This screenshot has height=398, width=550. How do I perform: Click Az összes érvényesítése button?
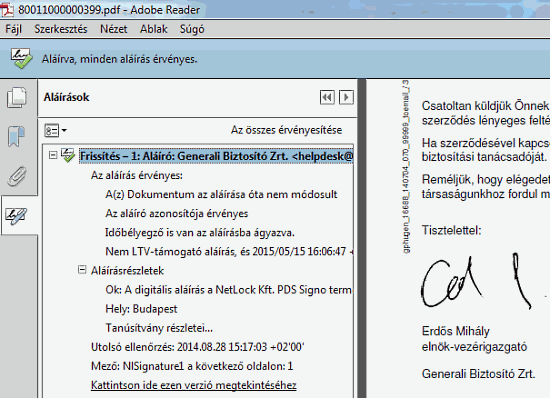[286, 130]
